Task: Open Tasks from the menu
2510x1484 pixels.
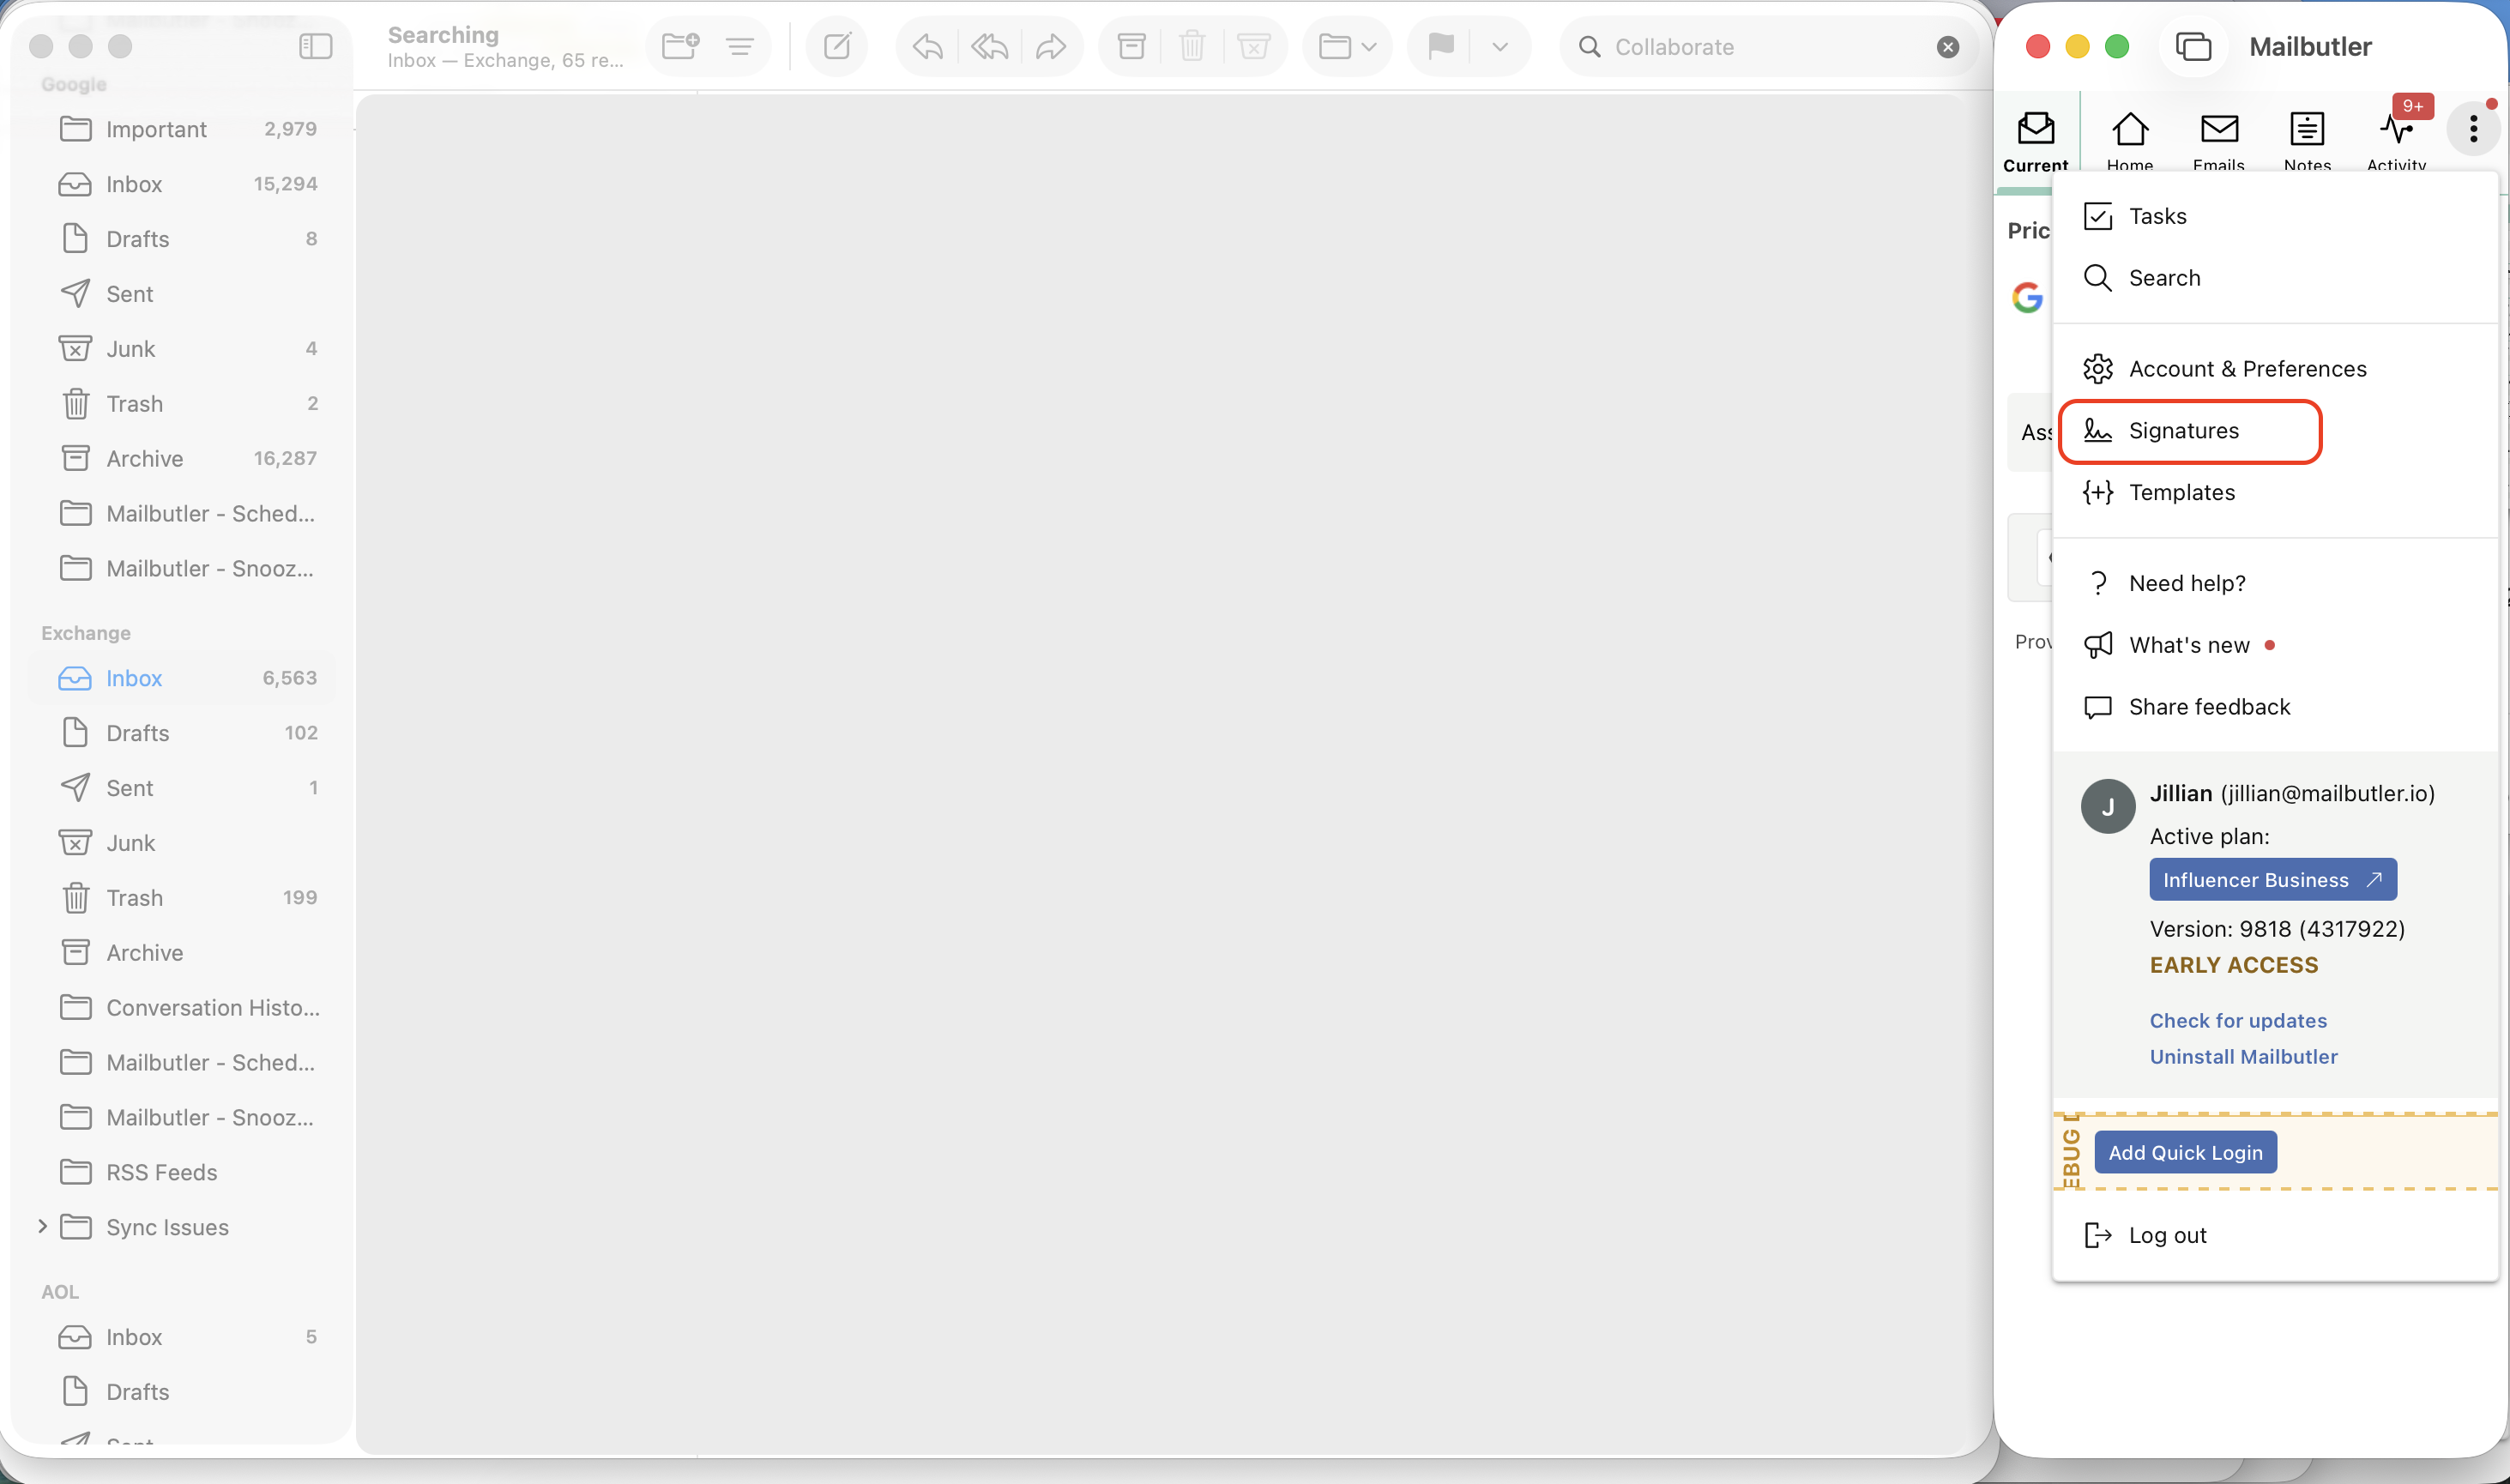Action: pos(2275,216)
